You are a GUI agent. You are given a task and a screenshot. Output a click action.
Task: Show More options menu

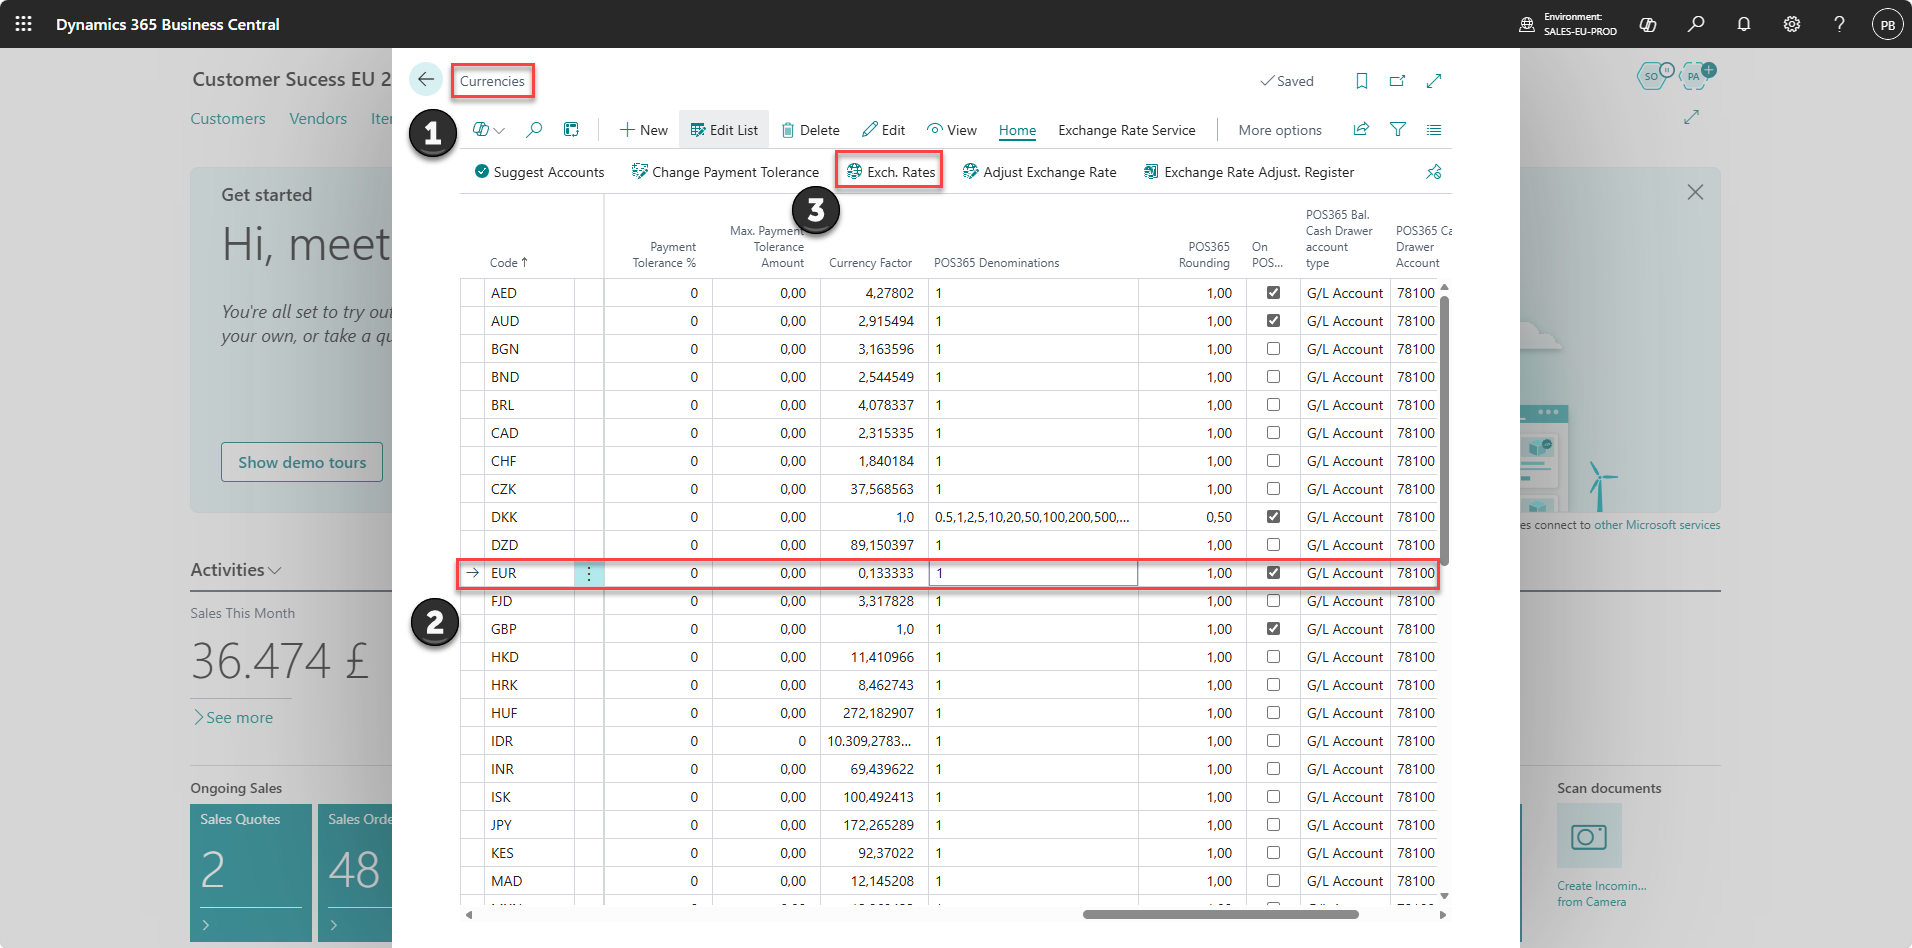point(1280,130)
